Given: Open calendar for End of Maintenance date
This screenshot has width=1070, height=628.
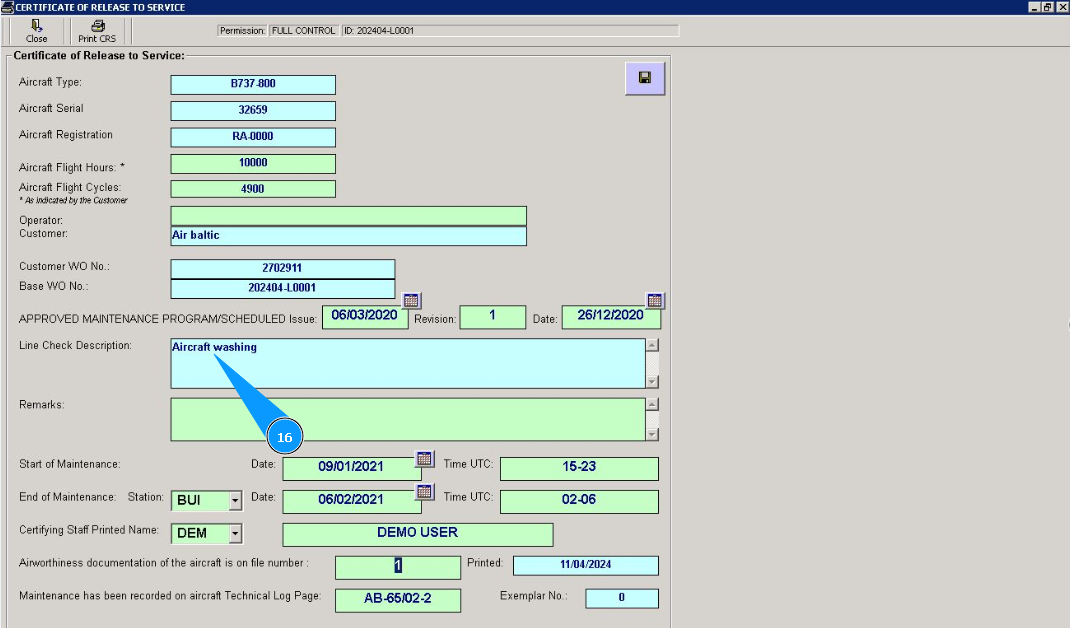Looking at the screenshot, I should point(424,491).
